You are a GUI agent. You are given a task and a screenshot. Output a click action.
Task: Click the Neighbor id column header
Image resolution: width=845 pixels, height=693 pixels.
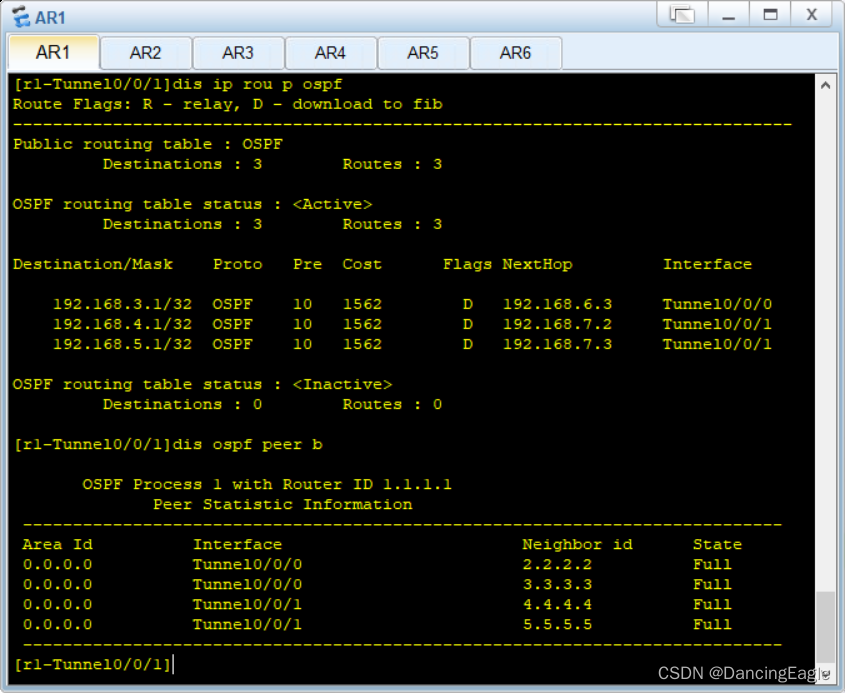577,544
